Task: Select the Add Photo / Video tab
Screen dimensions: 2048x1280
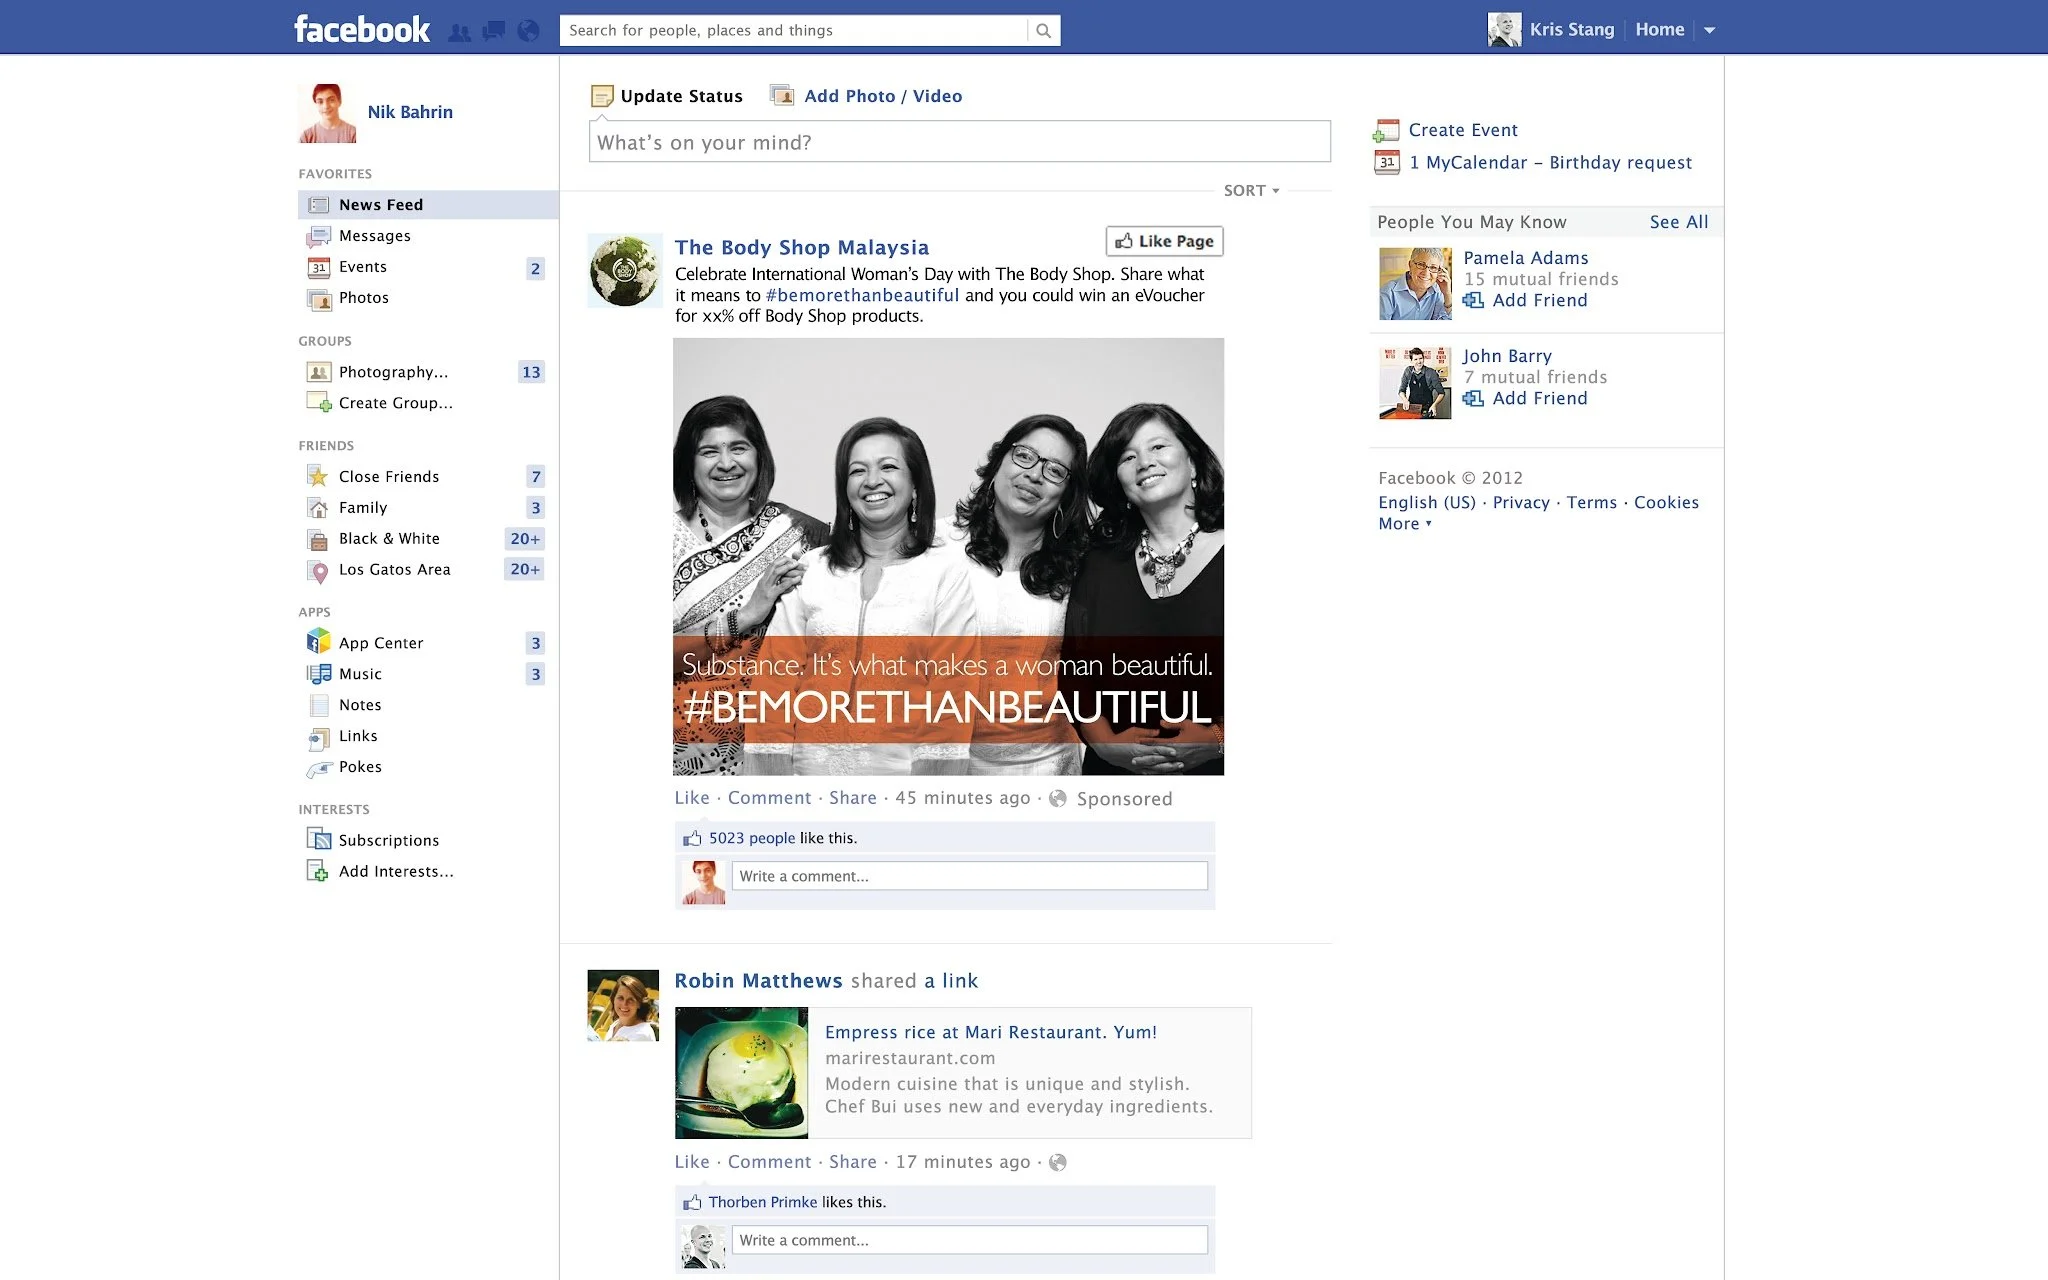Action: coord(866,96)
